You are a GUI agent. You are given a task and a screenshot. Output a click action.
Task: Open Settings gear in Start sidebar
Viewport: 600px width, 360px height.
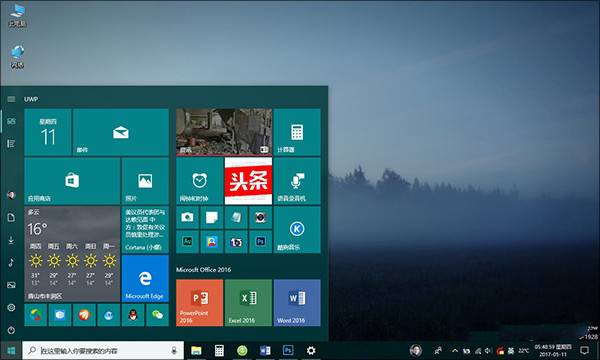[11, 307]
